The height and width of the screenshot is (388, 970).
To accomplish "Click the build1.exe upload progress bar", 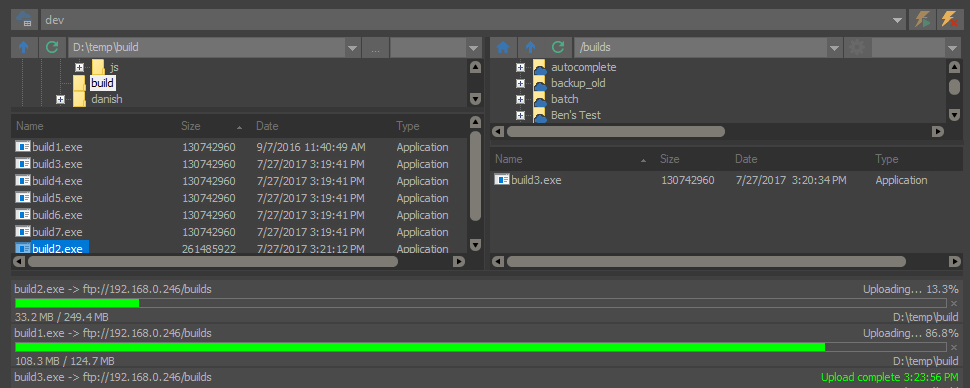I will tap(480, 347).
